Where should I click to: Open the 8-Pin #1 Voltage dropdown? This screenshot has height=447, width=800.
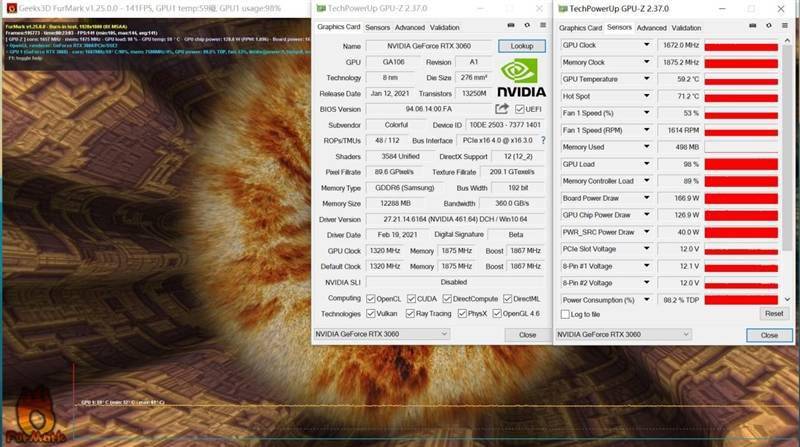[x=646, y=266]
